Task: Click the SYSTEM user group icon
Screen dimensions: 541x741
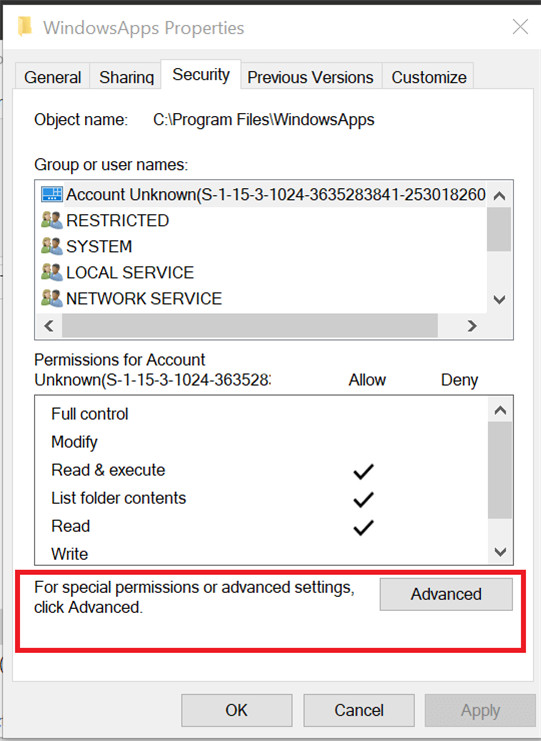Action: click(52, 246)
